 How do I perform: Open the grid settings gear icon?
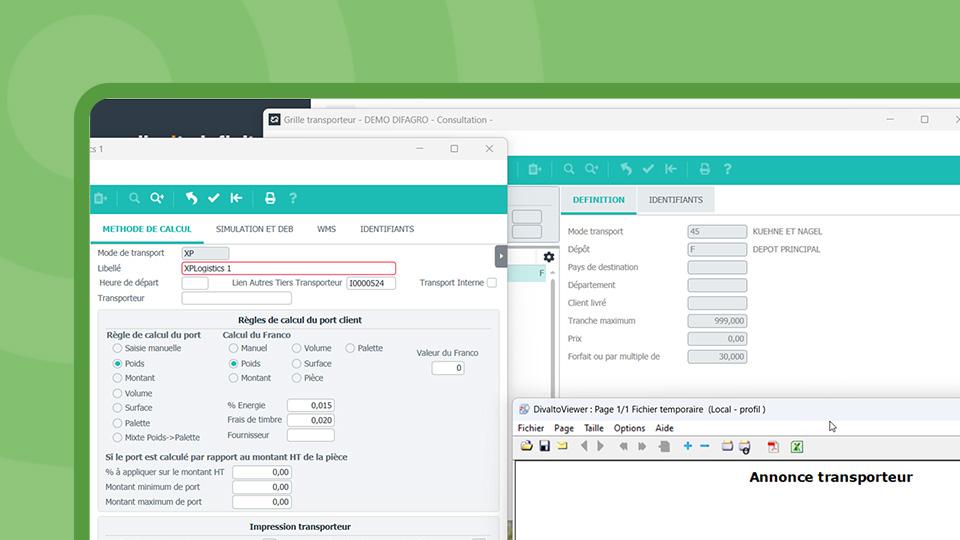click(x=548, y=257)
